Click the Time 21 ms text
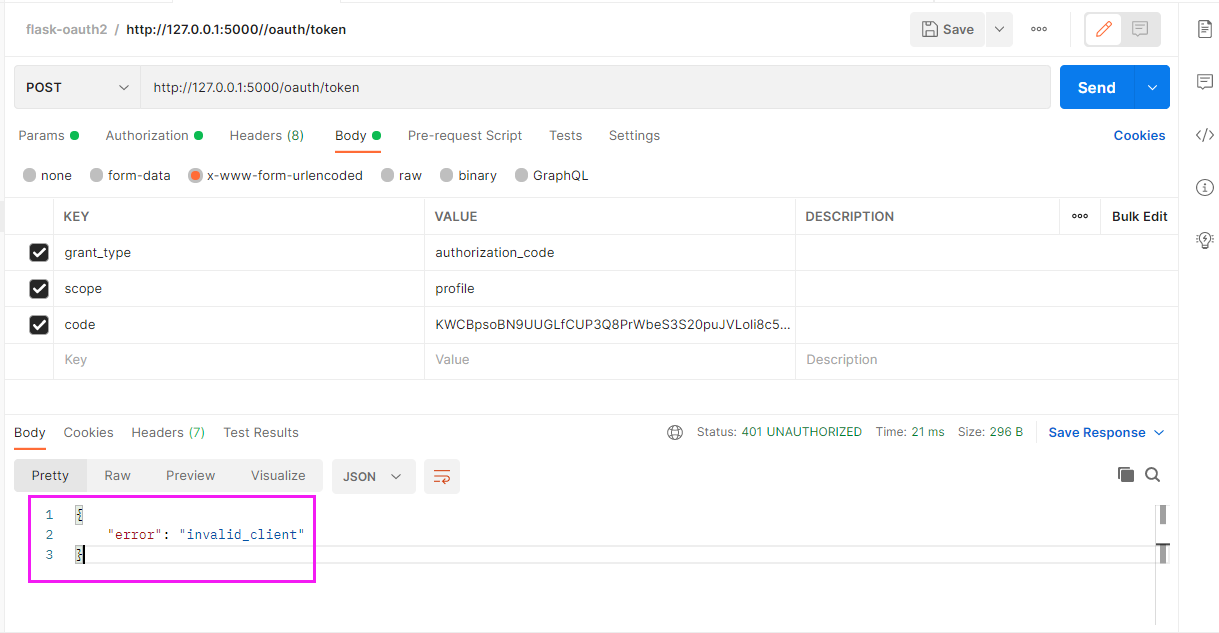This screenshot has height=633, width=1219. coord(910,432)
